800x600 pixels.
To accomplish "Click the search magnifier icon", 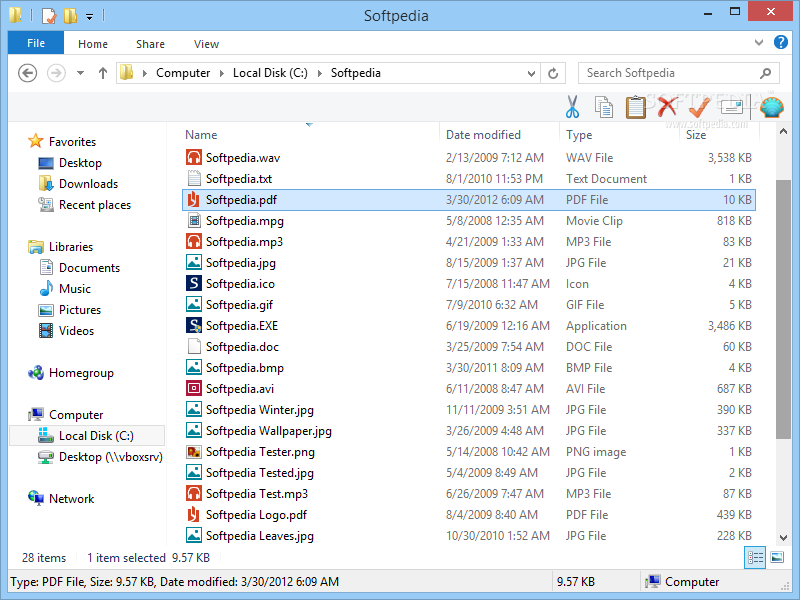I will [765, 73].
